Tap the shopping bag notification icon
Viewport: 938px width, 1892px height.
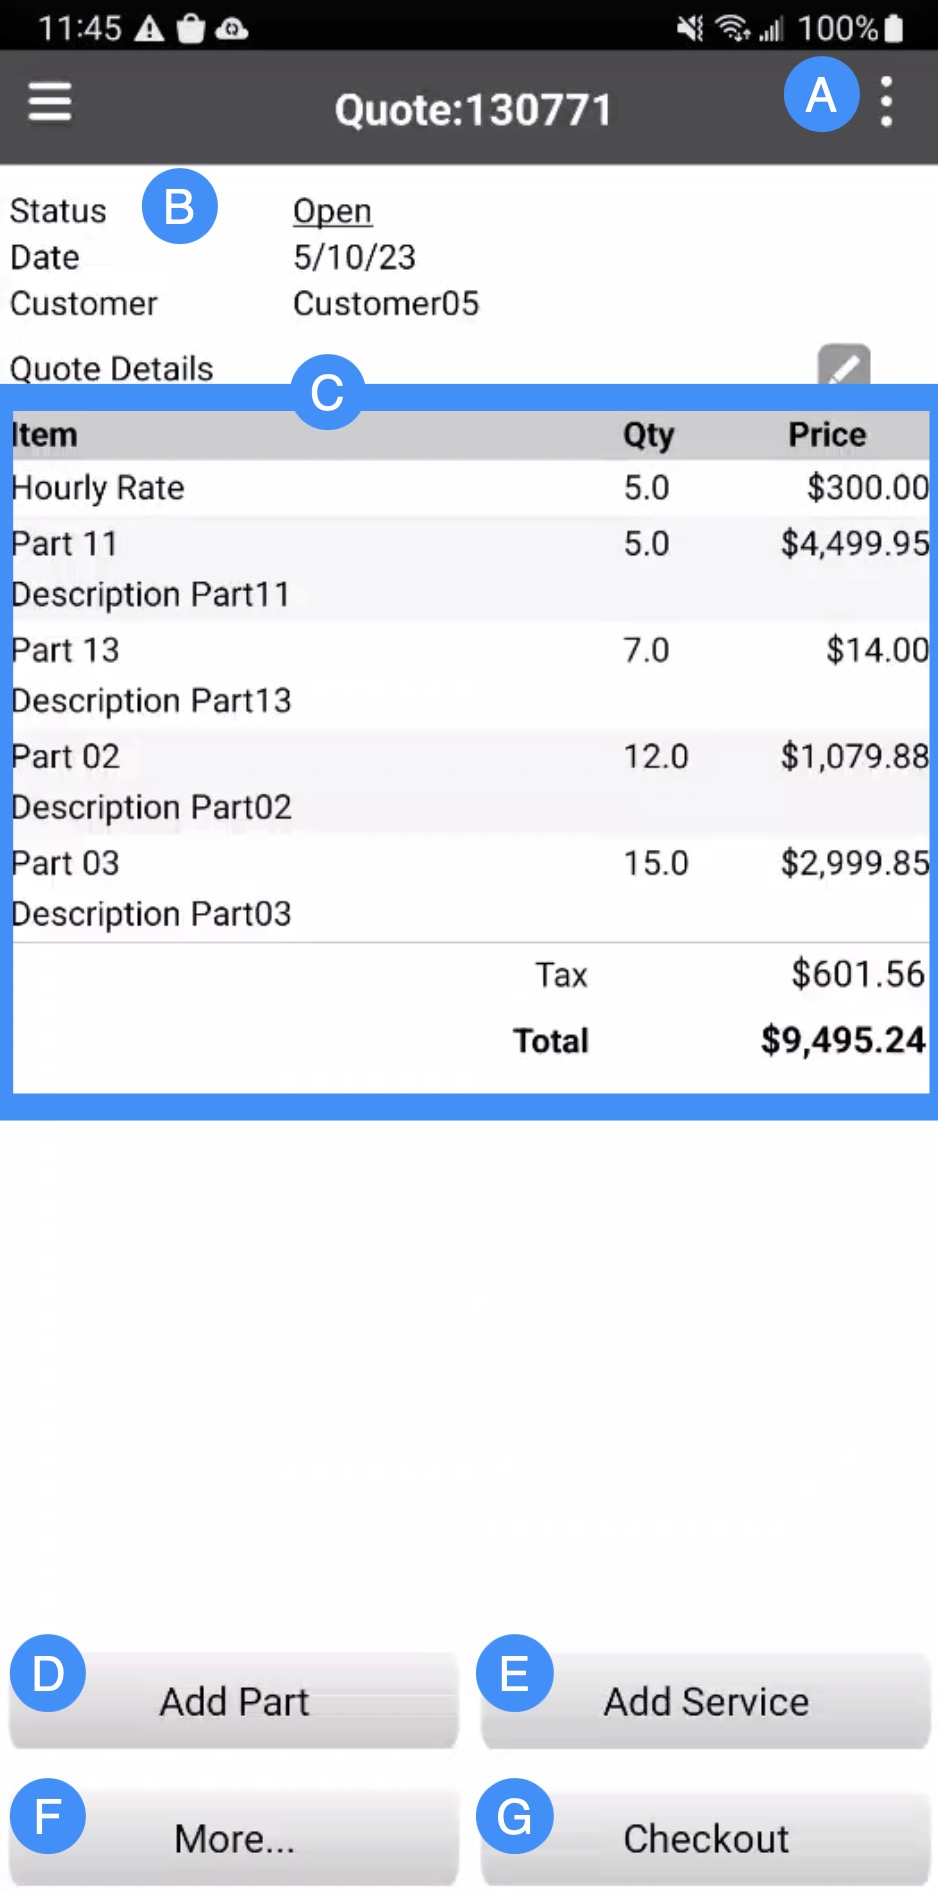pyautogui.click(x=190, y=28)
